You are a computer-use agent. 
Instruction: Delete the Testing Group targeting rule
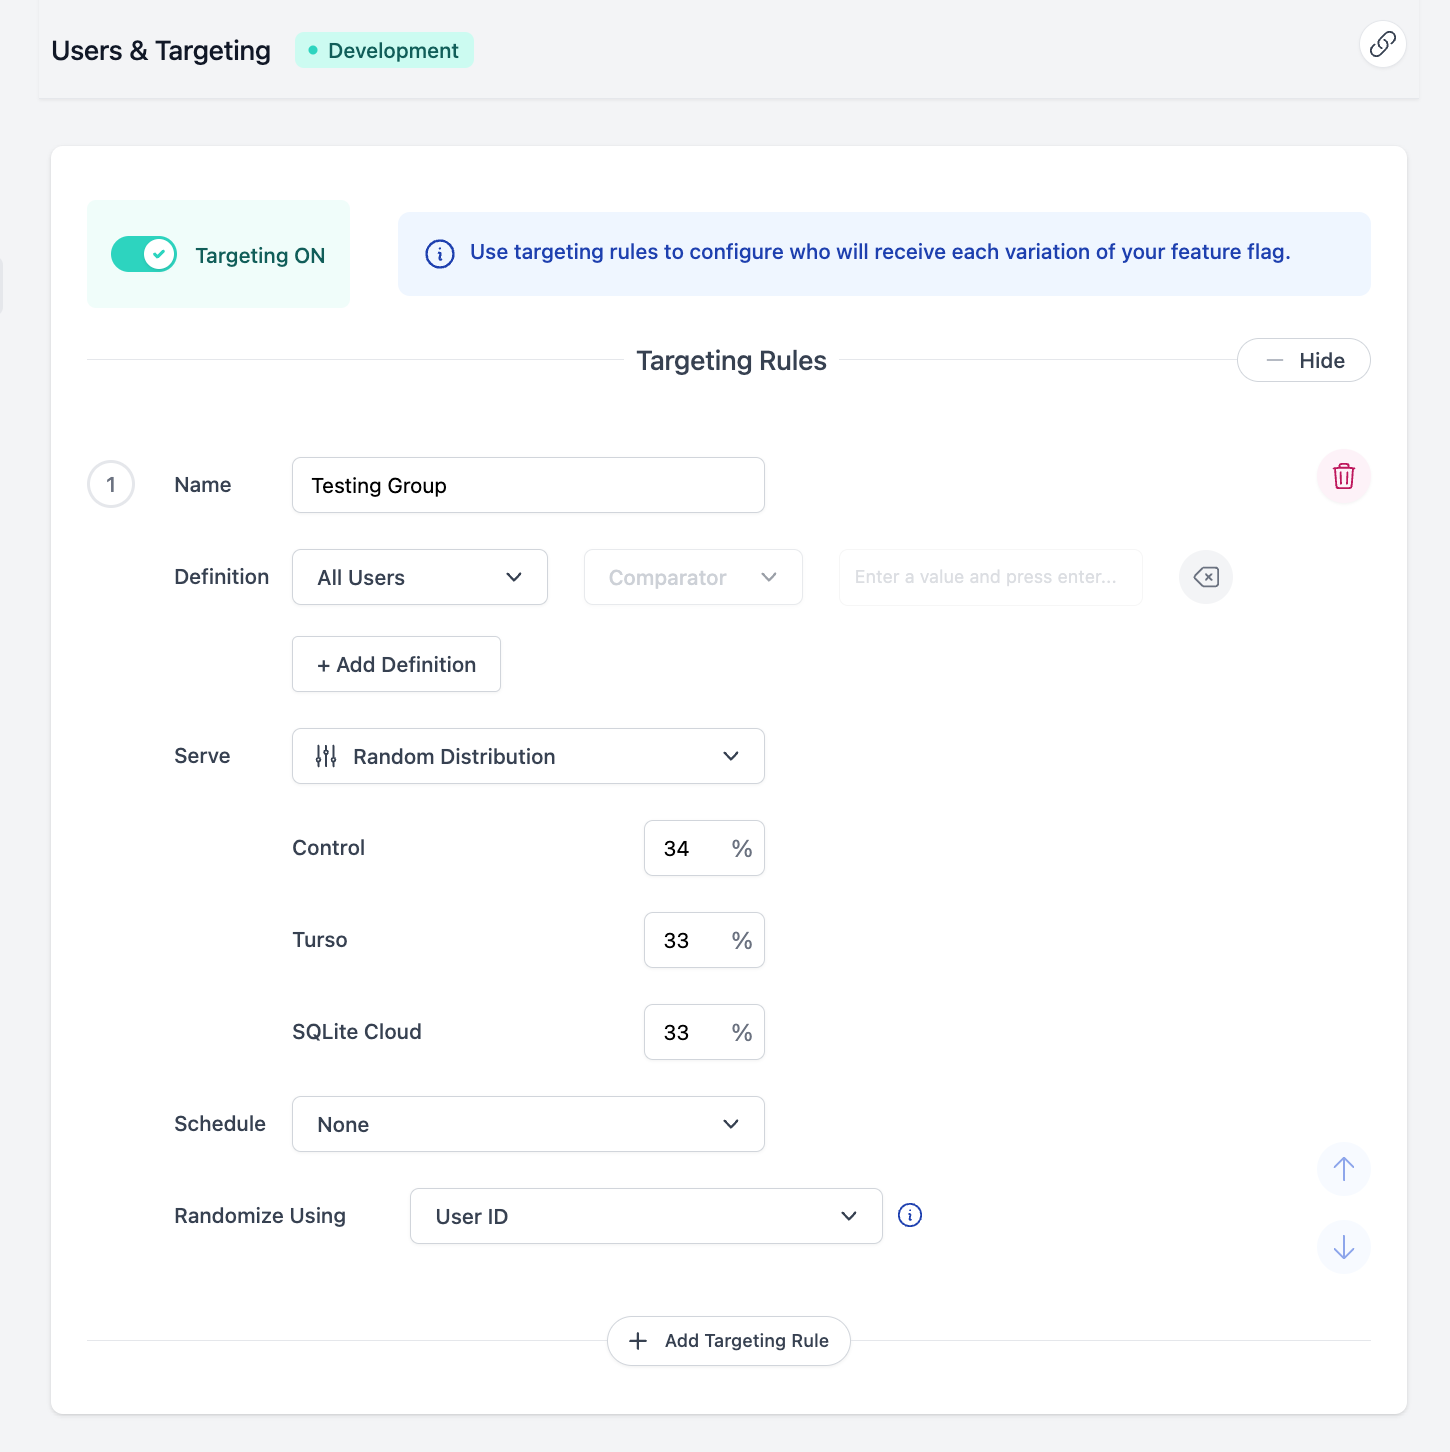click(x=1343, y=476)
